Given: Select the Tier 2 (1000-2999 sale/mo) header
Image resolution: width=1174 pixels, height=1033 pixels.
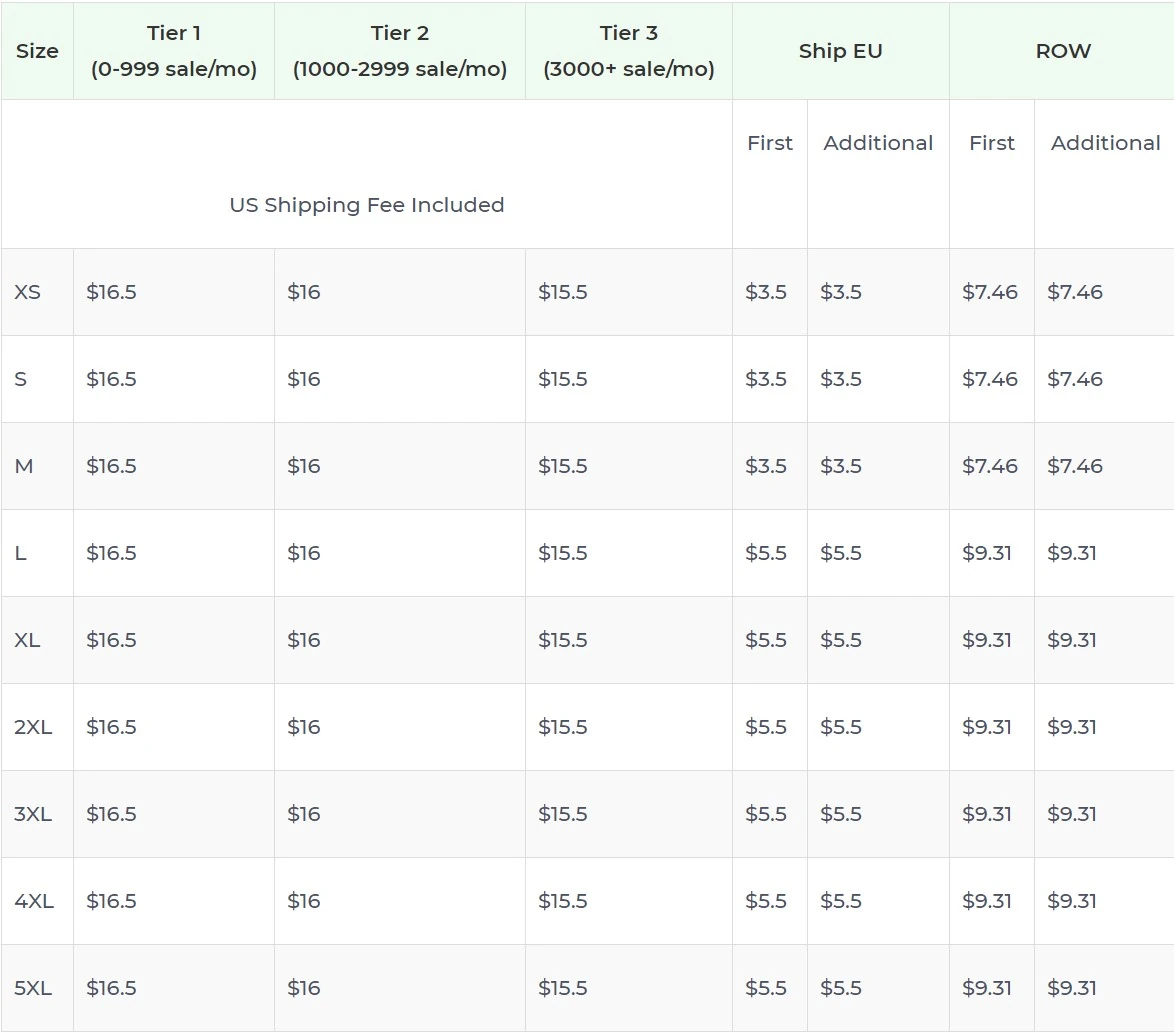Looking at the screenshot, I should coord(399,51).
